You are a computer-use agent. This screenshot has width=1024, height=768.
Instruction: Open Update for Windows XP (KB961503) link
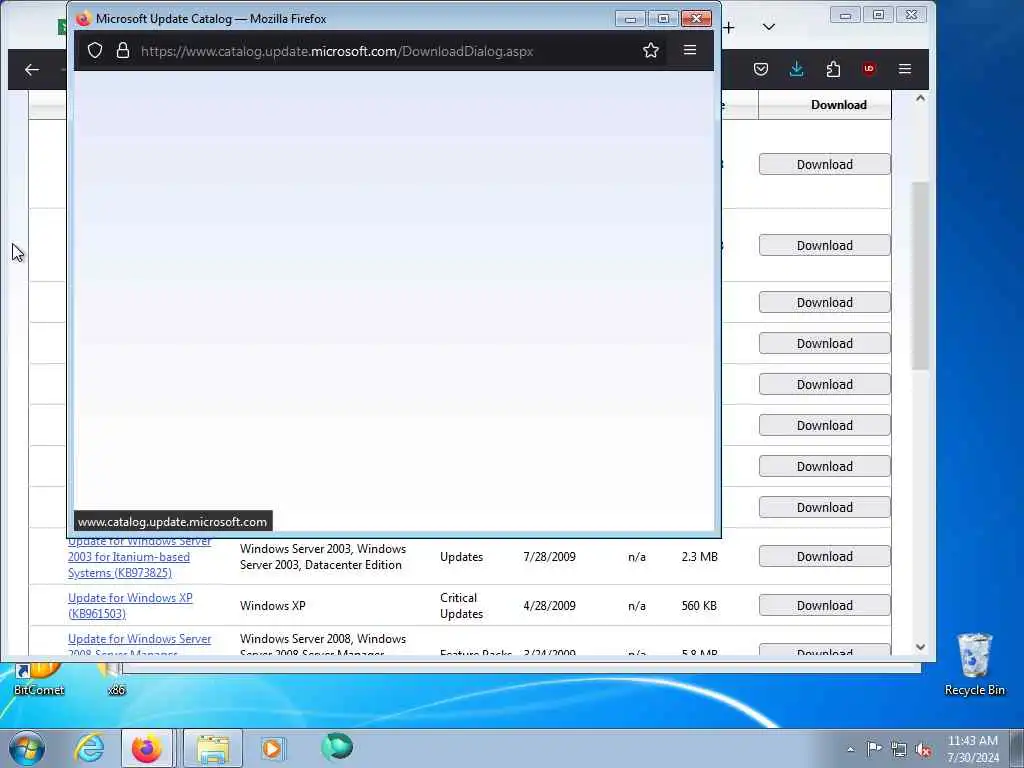pyautogui.click(x=130, y=605)
